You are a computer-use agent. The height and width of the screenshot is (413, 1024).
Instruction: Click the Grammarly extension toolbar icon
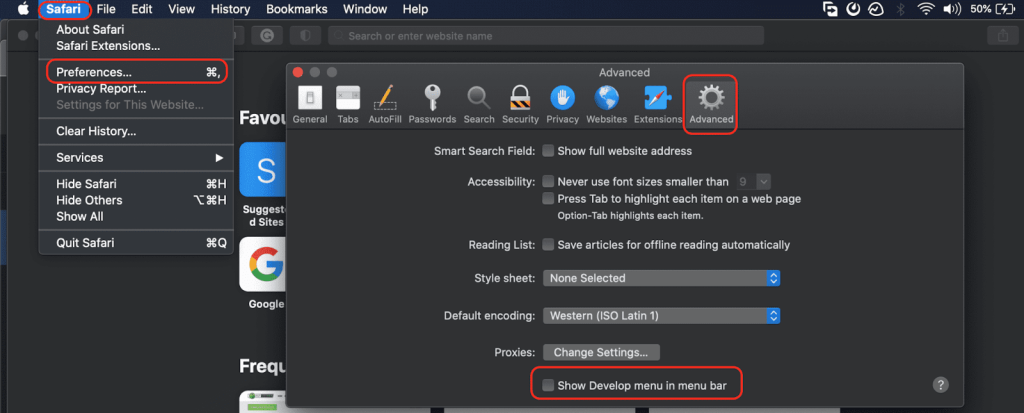pyautogui.click(x=266, y=36)
